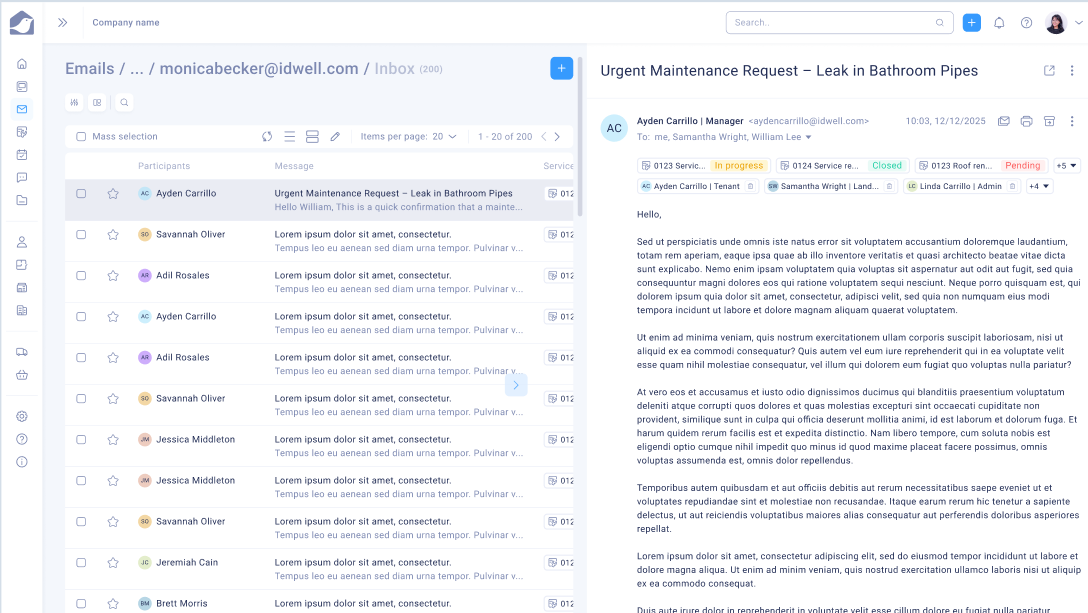Viewport: 1088px width, 613px height.
Task: Open the Calendar section in the left sidebar
Action: (x=22, y=155)
